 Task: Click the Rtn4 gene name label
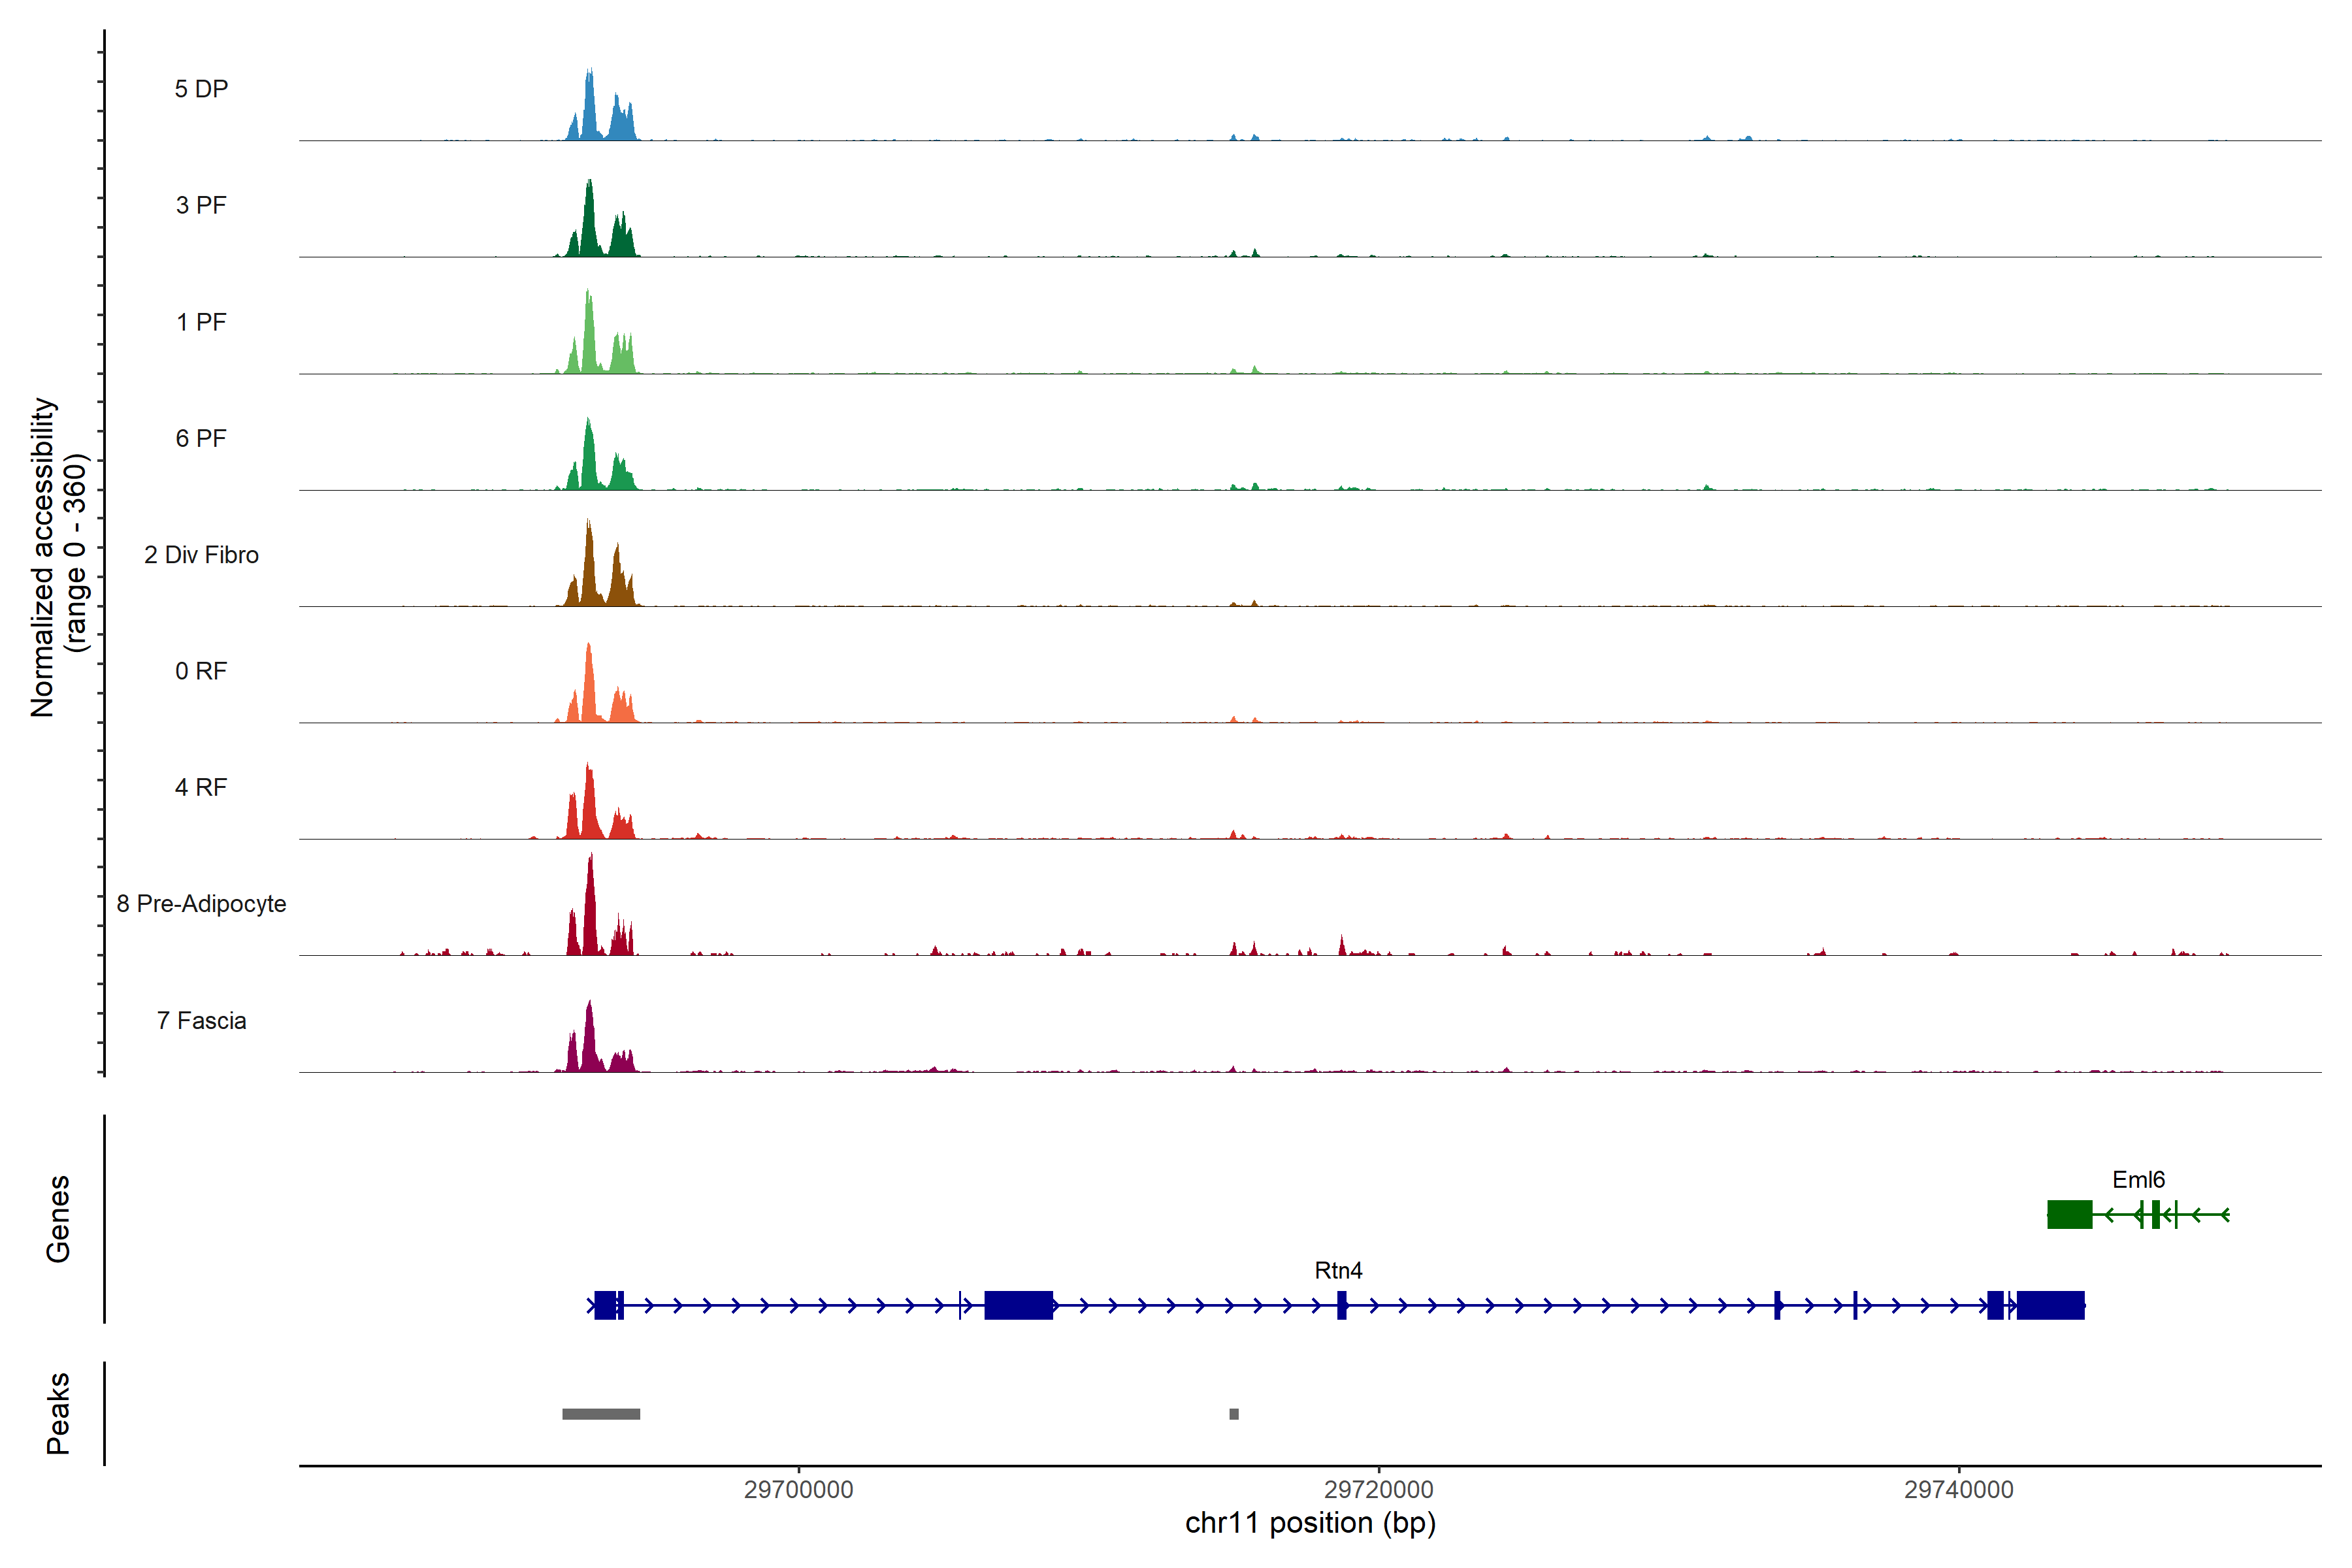click(1338, 1271)
